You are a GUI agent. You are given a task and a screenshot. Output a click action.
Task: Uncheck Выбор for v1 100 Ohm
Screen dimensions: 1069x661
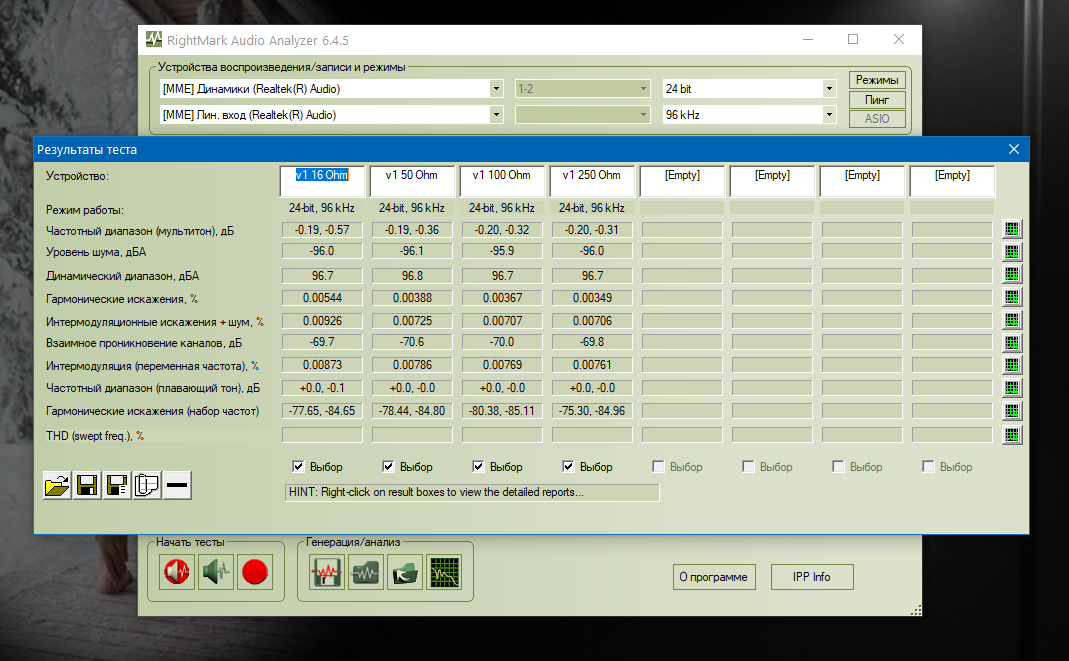(x=478, y=467)
